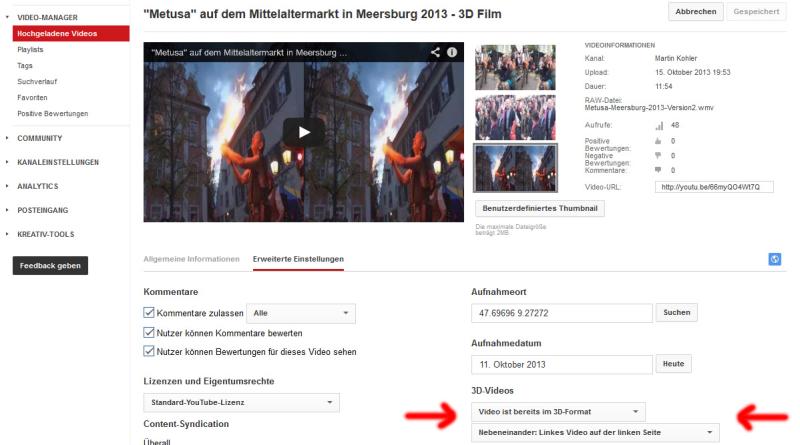Expand the Analytics sidebar section
Image resolution: width=800 pixels, height=445 pixels.
(x=39, y=186)
